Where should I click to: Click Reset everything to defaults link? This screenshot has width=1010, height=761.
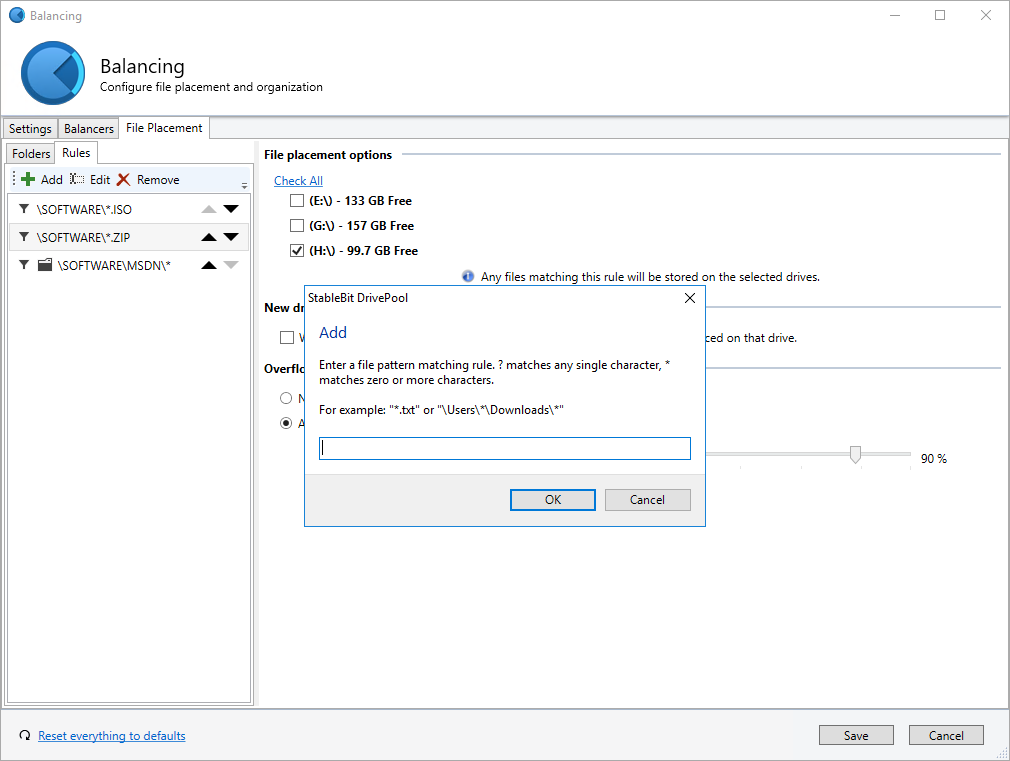coord(111,736)
